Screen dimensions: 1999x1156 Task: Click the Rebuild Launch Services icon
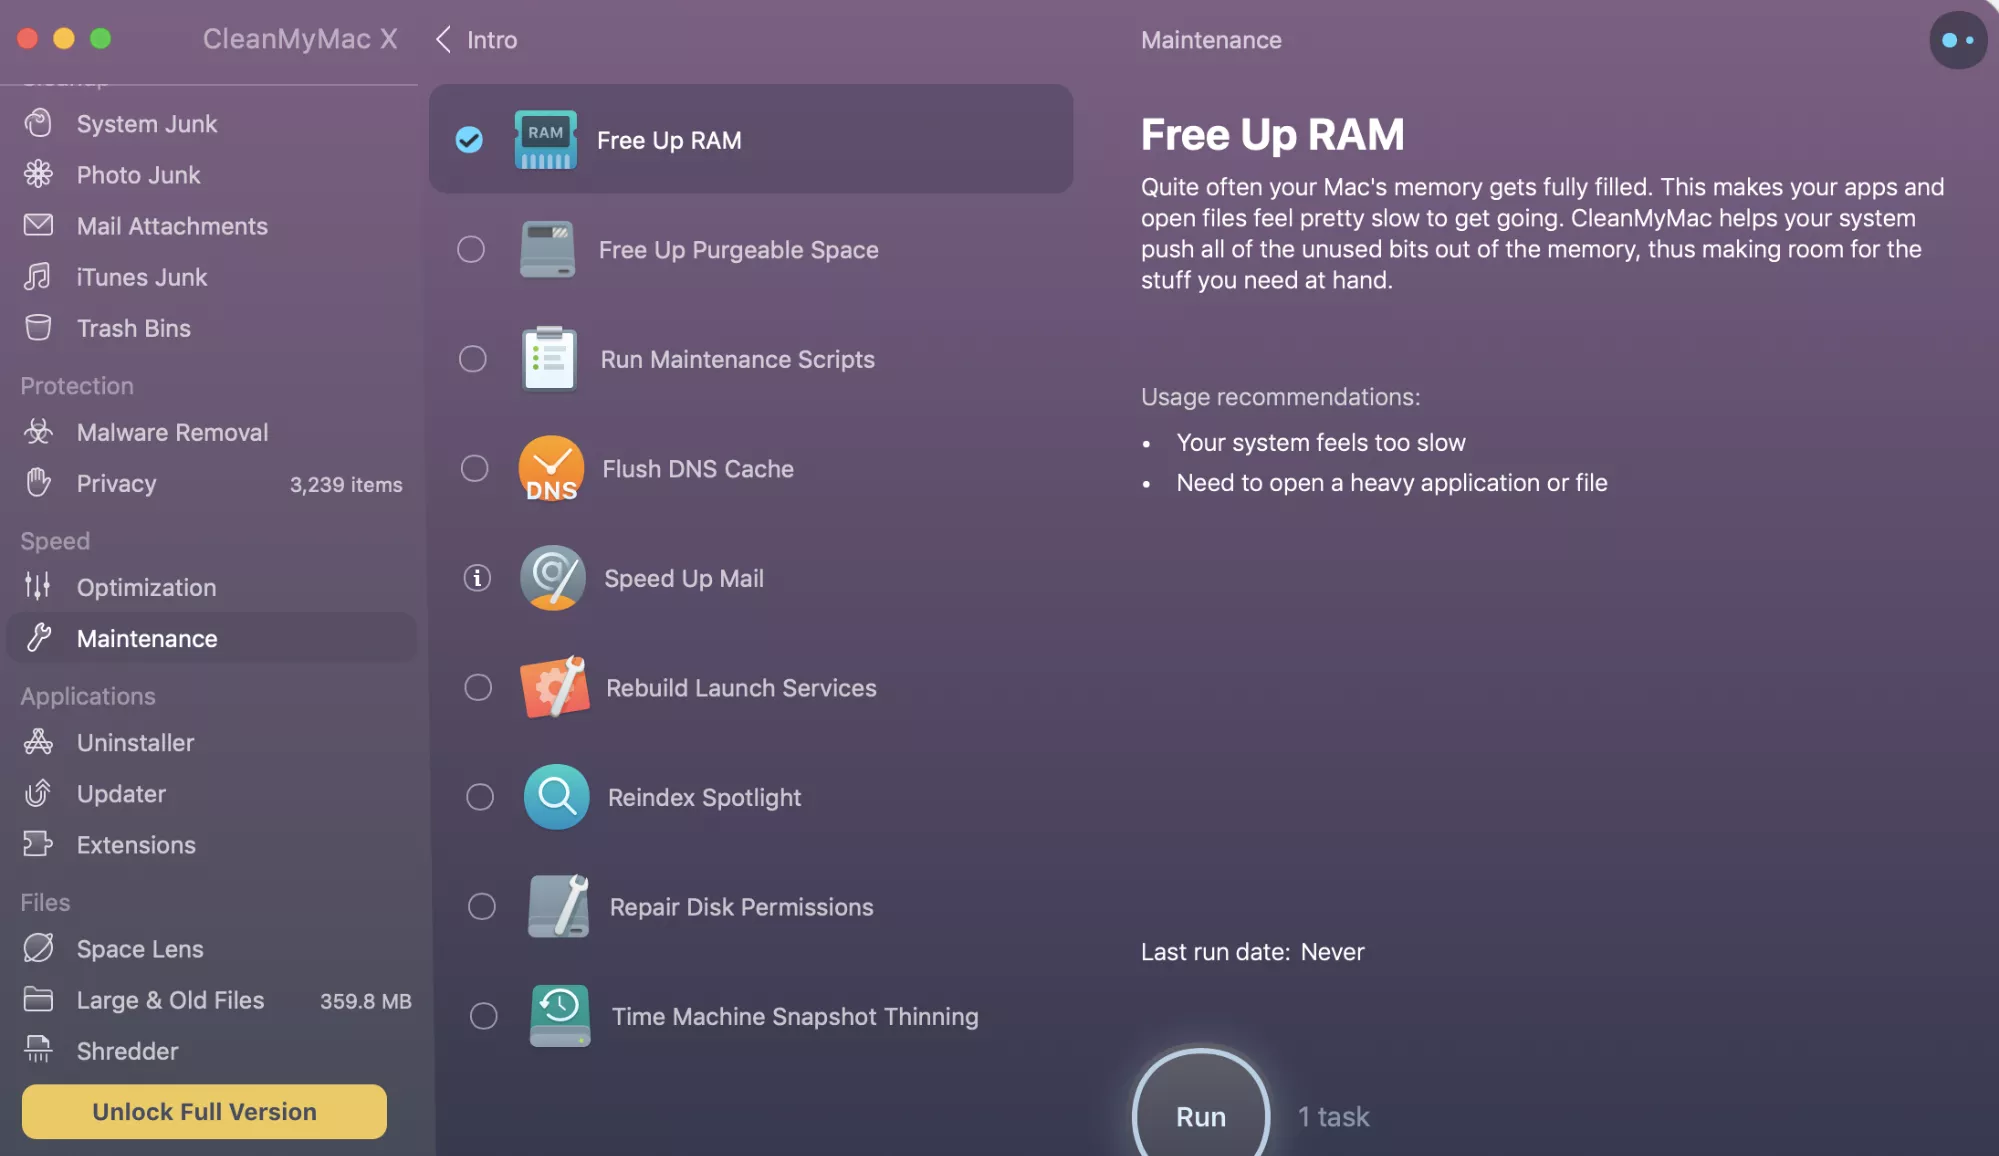click(x=555, y=687)
